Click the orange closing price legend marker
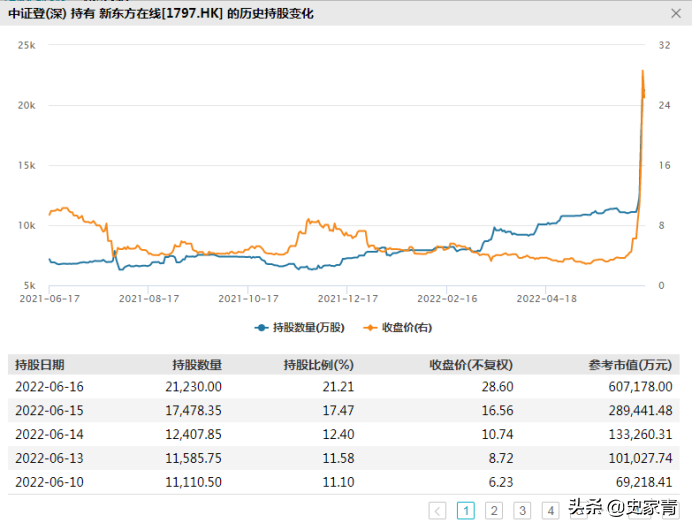This screenshot has width=693, height=531. pyautogui.click(x=370, y=328)
